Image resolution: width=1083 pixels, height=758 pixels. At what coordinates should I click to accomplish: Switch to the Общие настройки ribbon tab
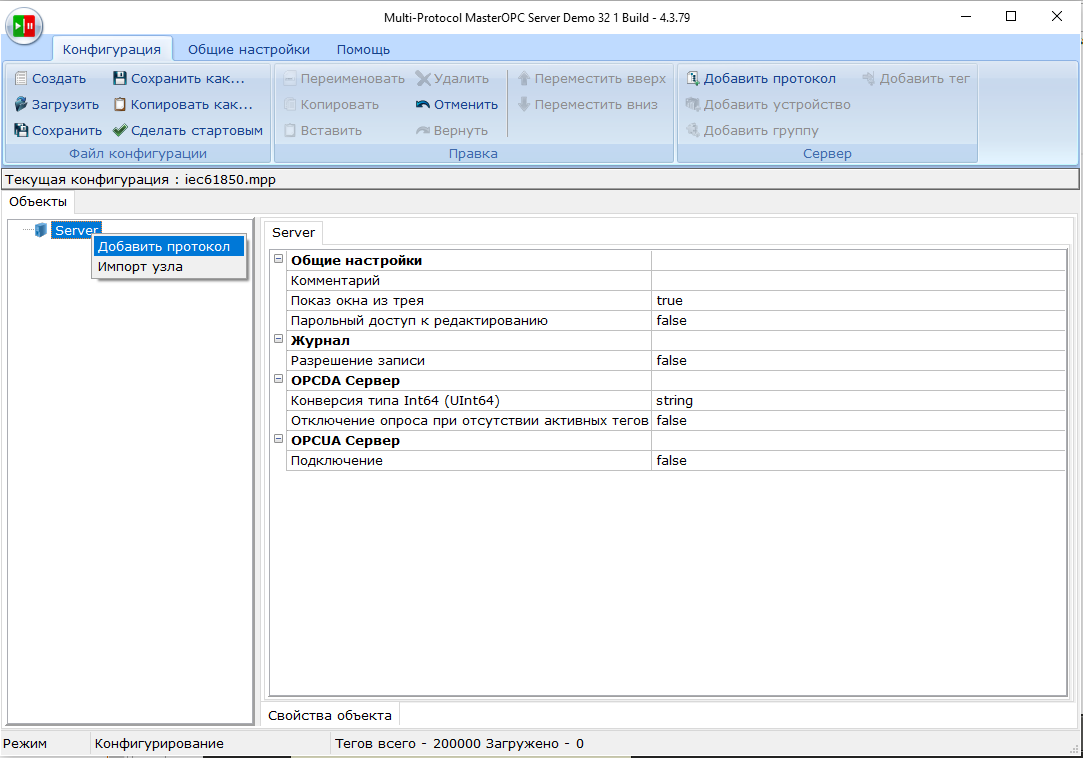249,49
